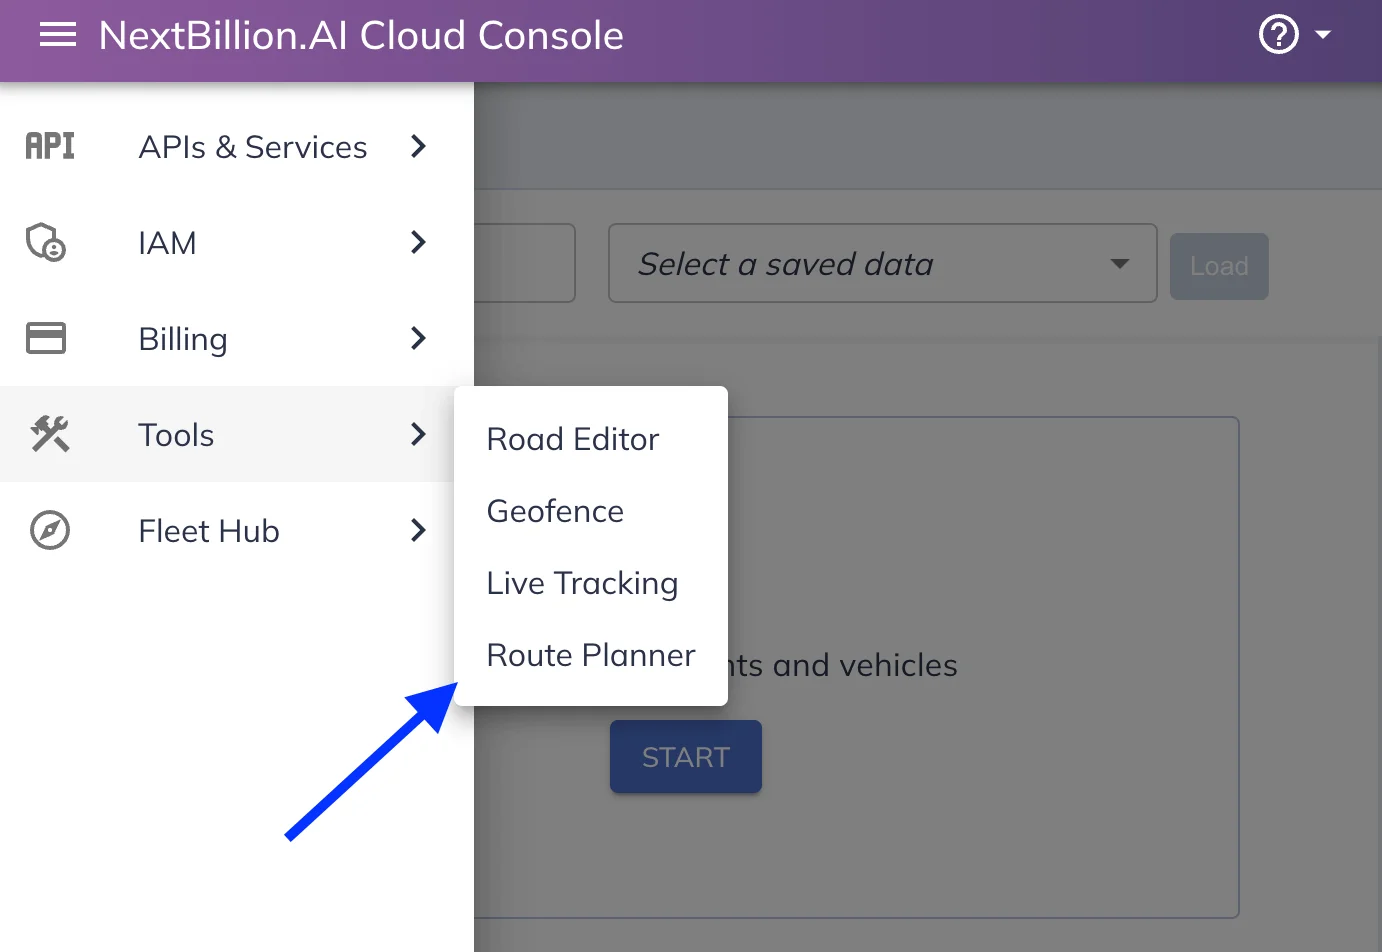Expand the help dropdown caret
1382x952 pixels.
tap(1323, 35)
